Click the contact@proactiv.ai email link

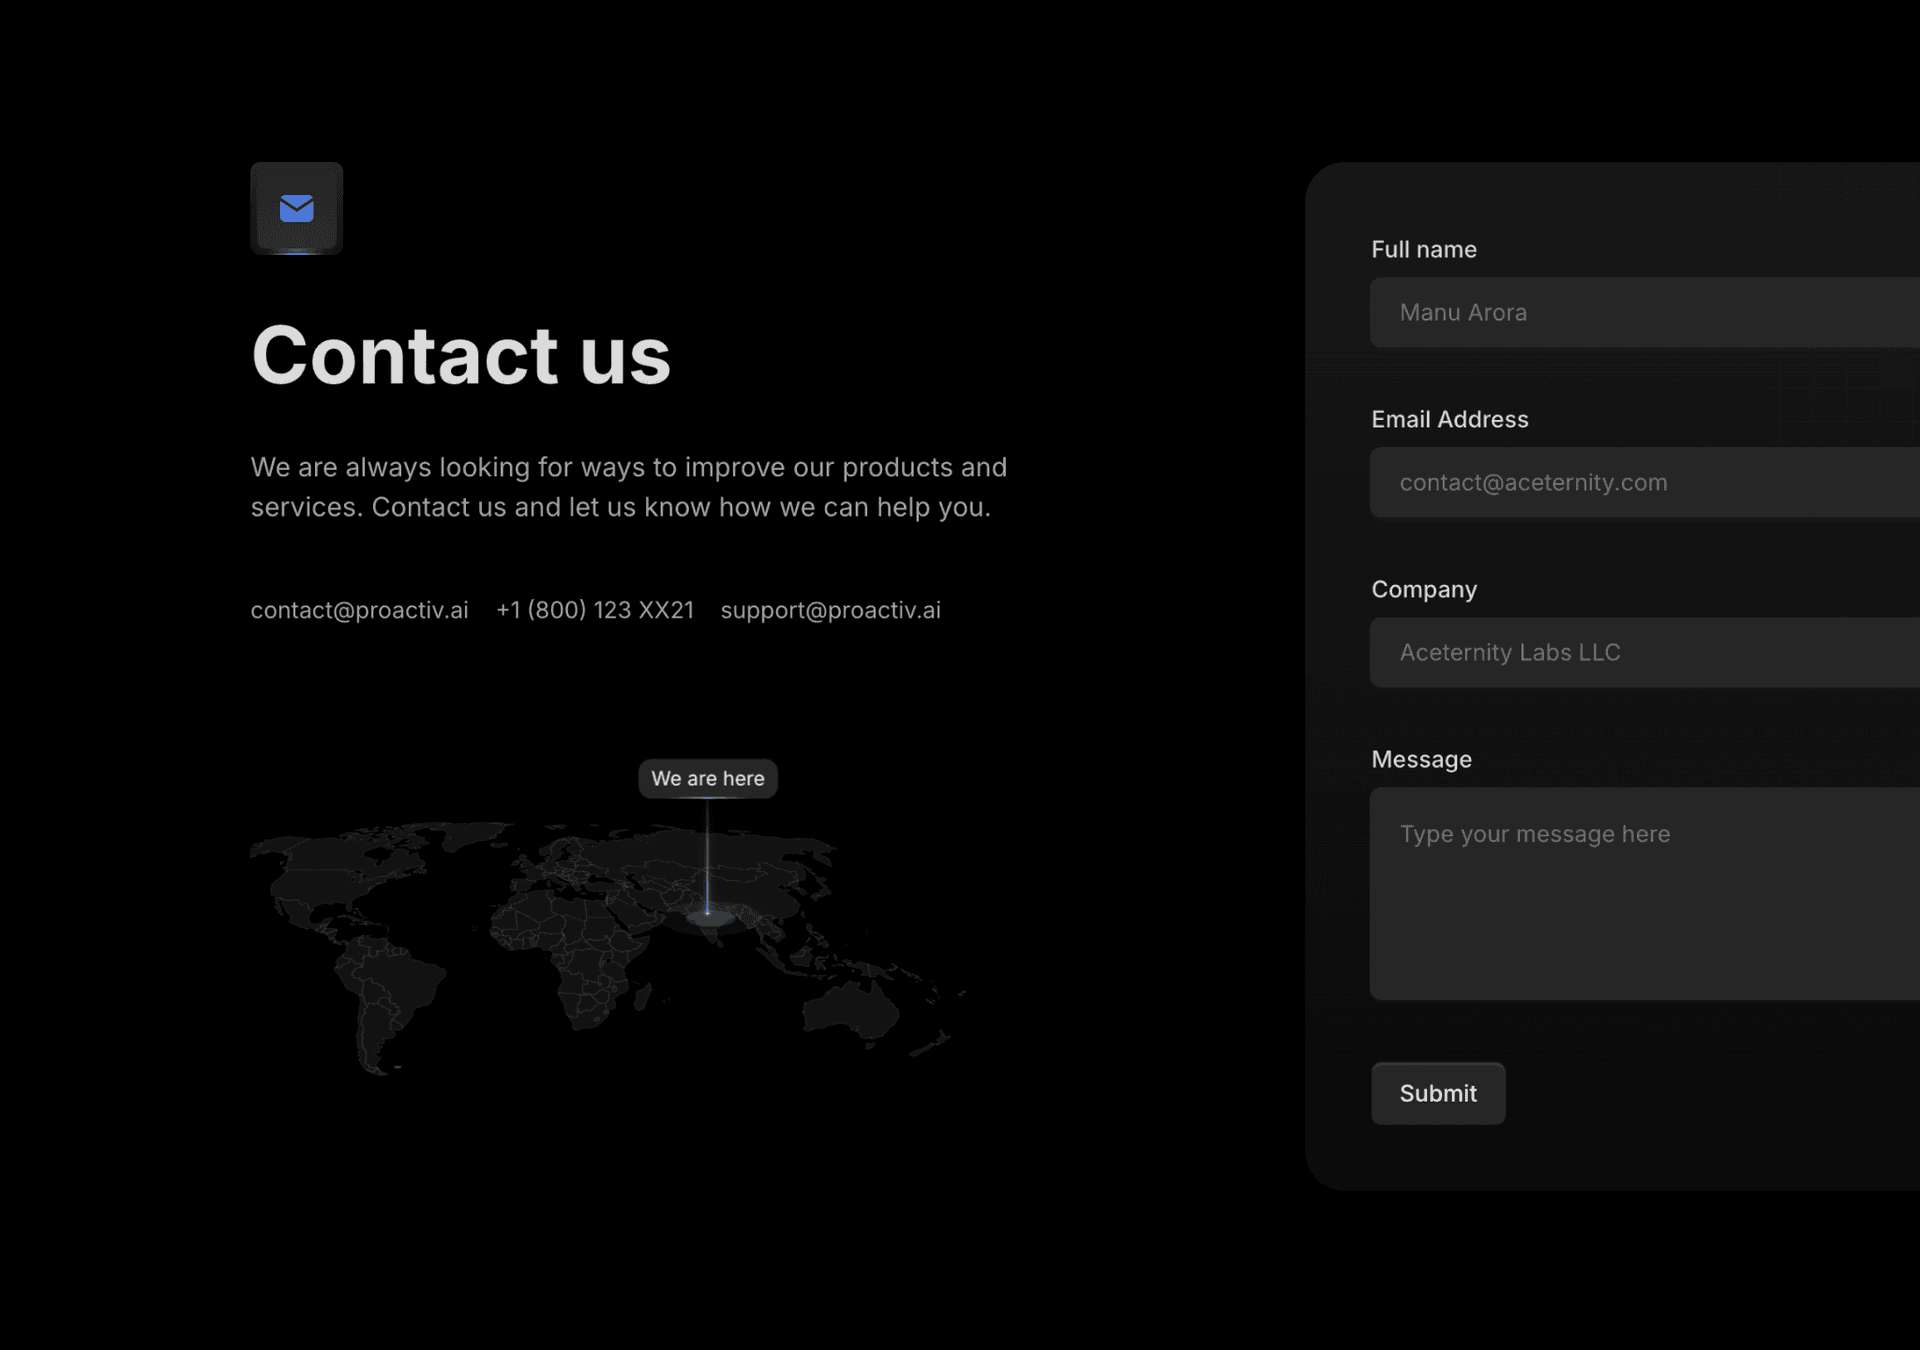coord(359,609)
